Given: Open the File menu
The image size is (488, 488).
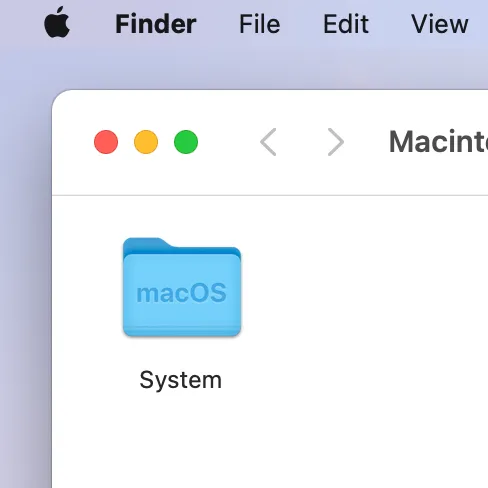Looking at the screenshot, I should click(x=260, y=24).
